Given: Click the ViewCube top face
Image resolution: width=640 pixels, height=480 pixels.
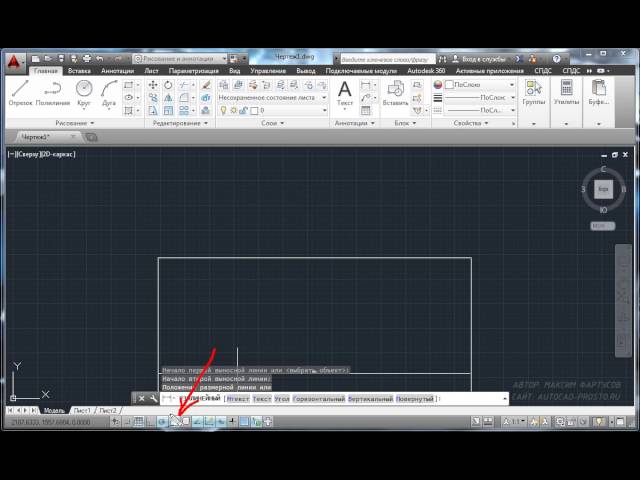Looking at the screenshot, I should [x=603, y=189].
